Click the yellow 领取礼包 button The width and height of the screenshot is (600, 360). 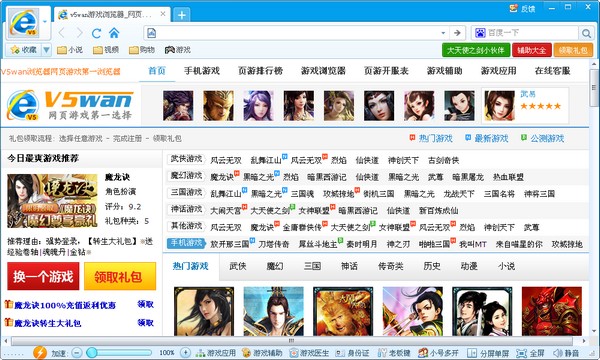coord(120,276)
